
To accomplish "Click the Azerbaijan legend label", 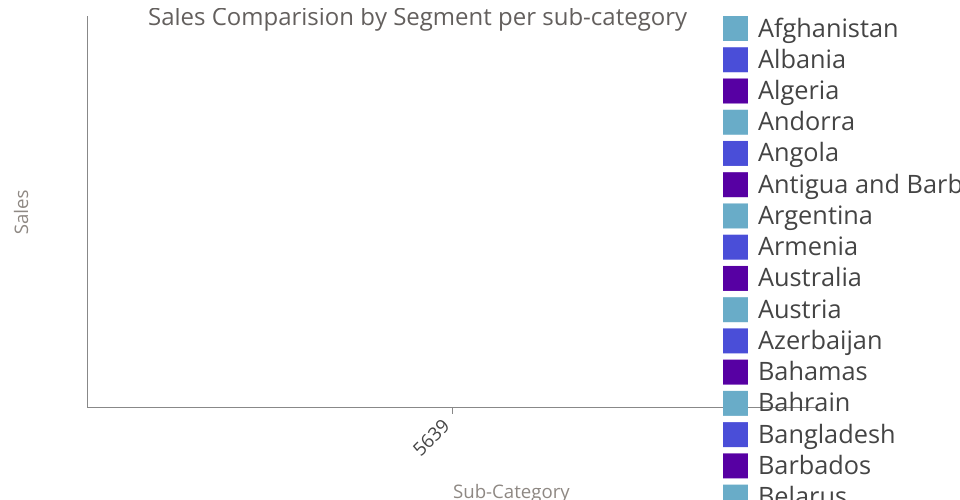I will point(819,341).
